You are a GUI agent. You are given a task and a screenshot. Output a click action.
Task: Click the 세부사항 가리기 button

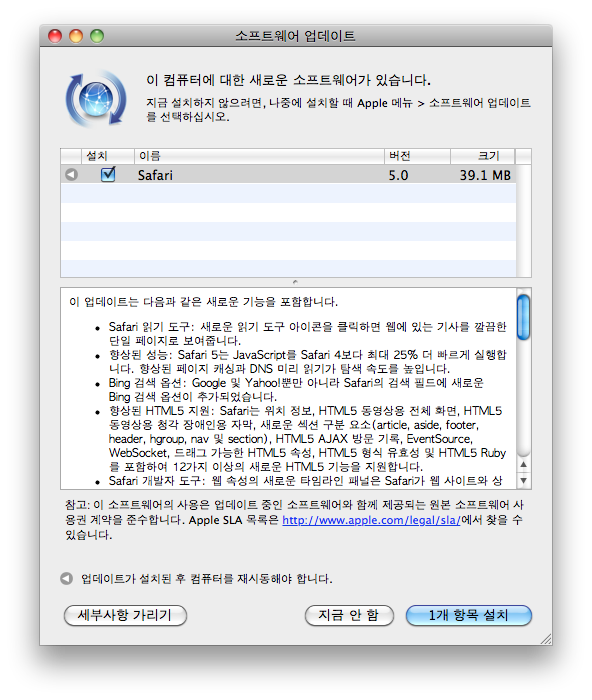tap(125, 615)
